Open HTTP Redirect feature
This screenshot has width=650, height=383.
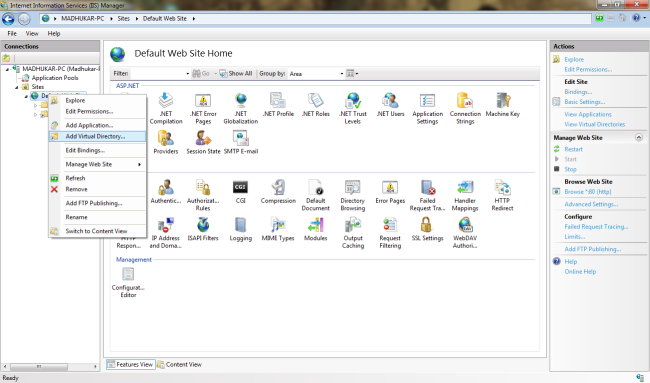[x=502, y=195]
